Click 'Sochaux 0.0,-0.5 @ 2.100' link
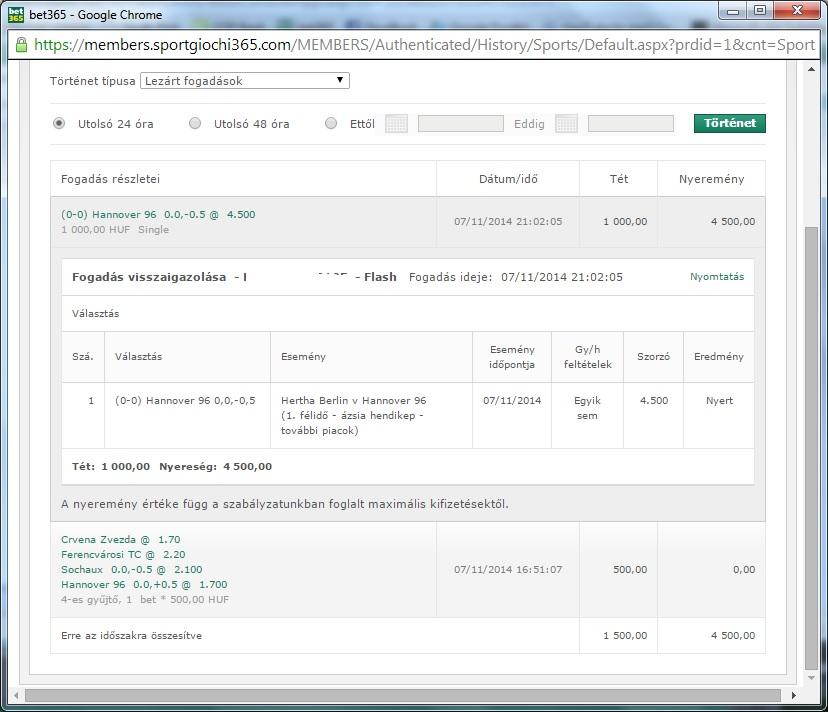The height and width of the screenshot is (712, 828). pos(131,569)
